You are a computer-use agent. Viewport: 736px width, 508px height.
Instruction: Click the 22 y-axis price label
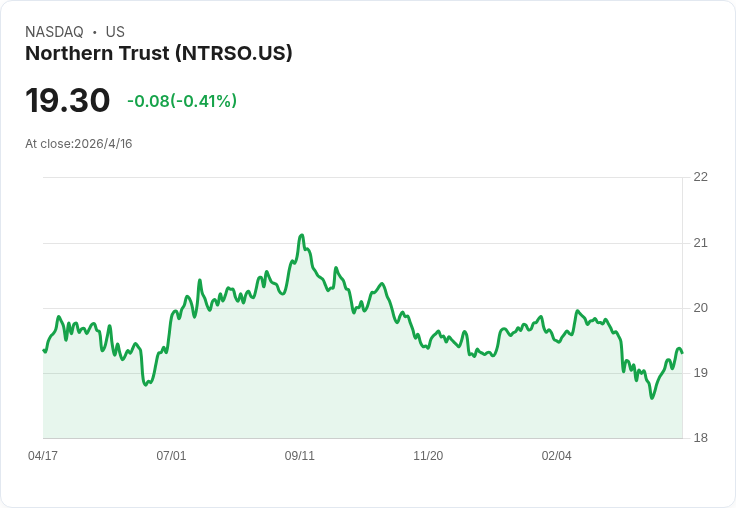click(x=700, y=177)
